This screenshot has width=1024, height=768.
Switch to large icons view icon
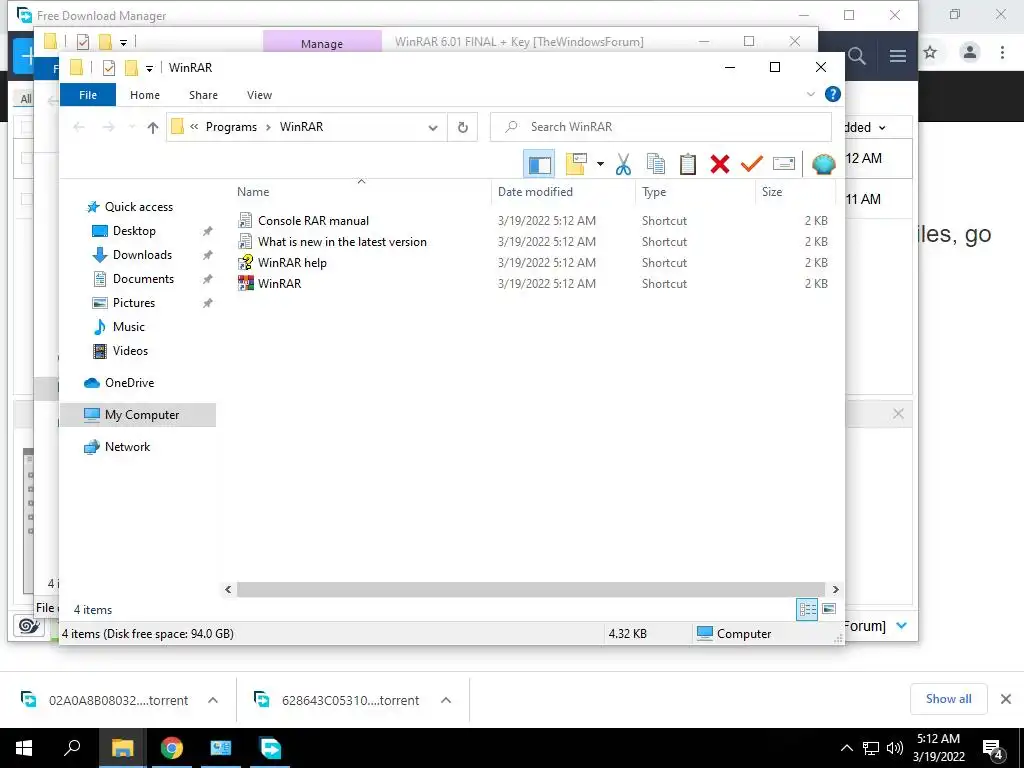click(829, 609)
